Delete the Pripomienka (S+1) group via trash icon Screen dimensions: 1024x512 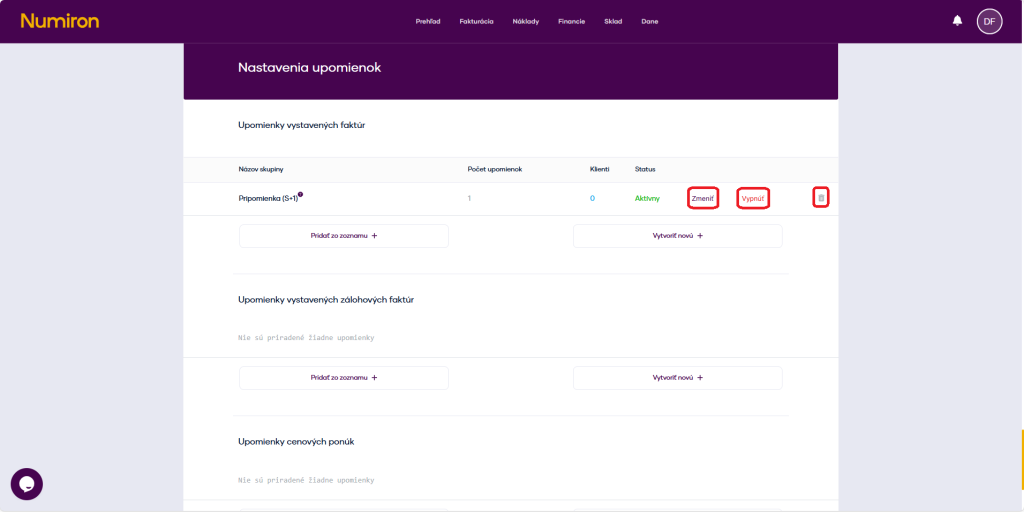[x=821, y=198]
